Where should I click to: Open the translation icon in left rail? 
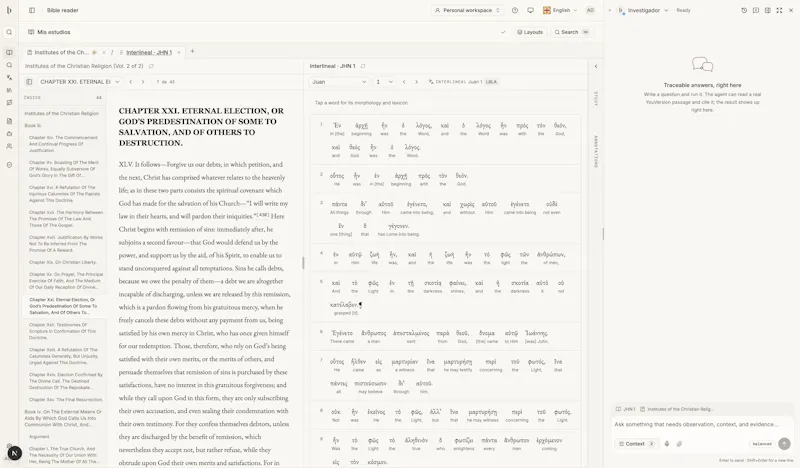click(9, 78)
